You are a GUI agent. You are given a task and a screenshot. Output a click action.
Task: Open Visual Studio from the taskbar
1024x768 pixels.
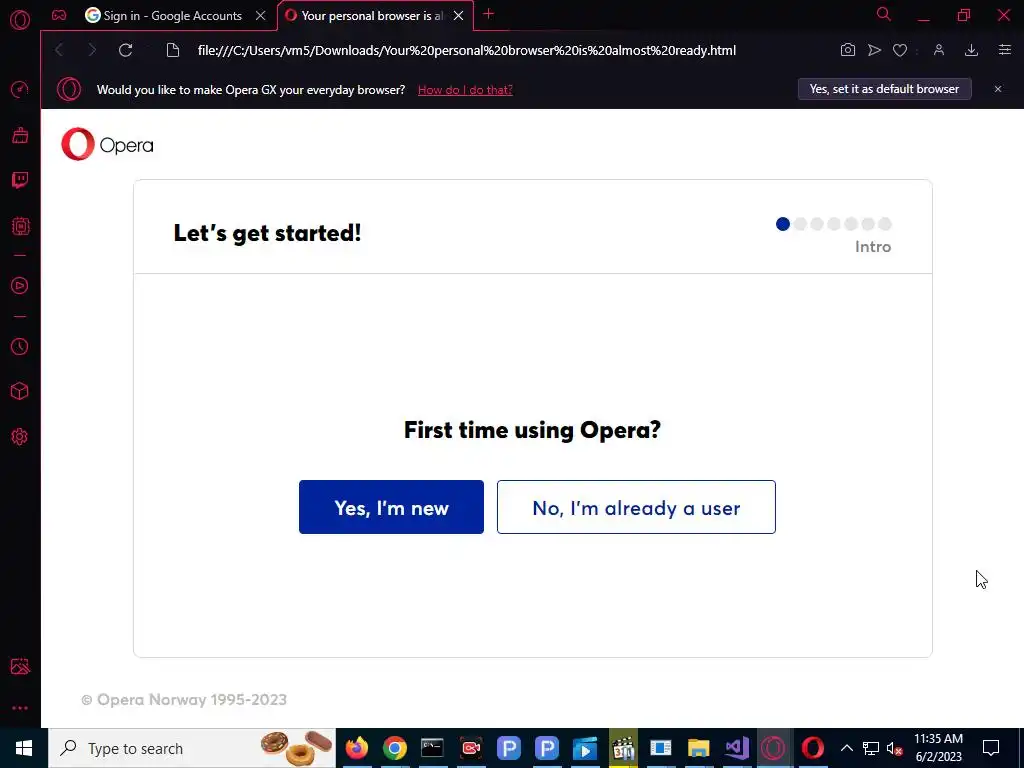pyautogui.click(x=737, y=748)
